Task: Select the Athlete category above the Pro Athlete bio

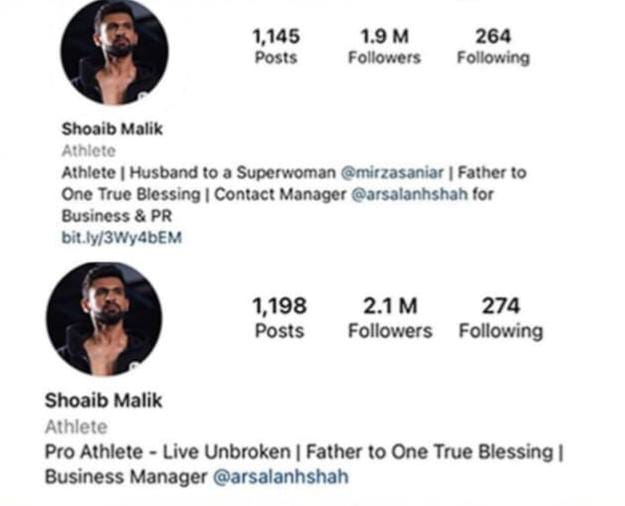Action: 76,428
